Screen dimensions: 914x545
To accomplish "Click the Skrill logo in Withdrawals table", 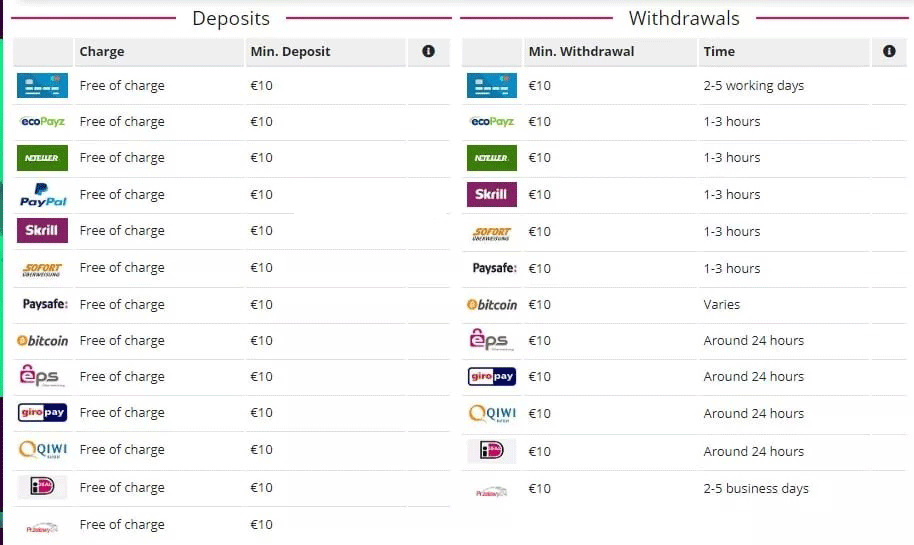I will (491, 194).
